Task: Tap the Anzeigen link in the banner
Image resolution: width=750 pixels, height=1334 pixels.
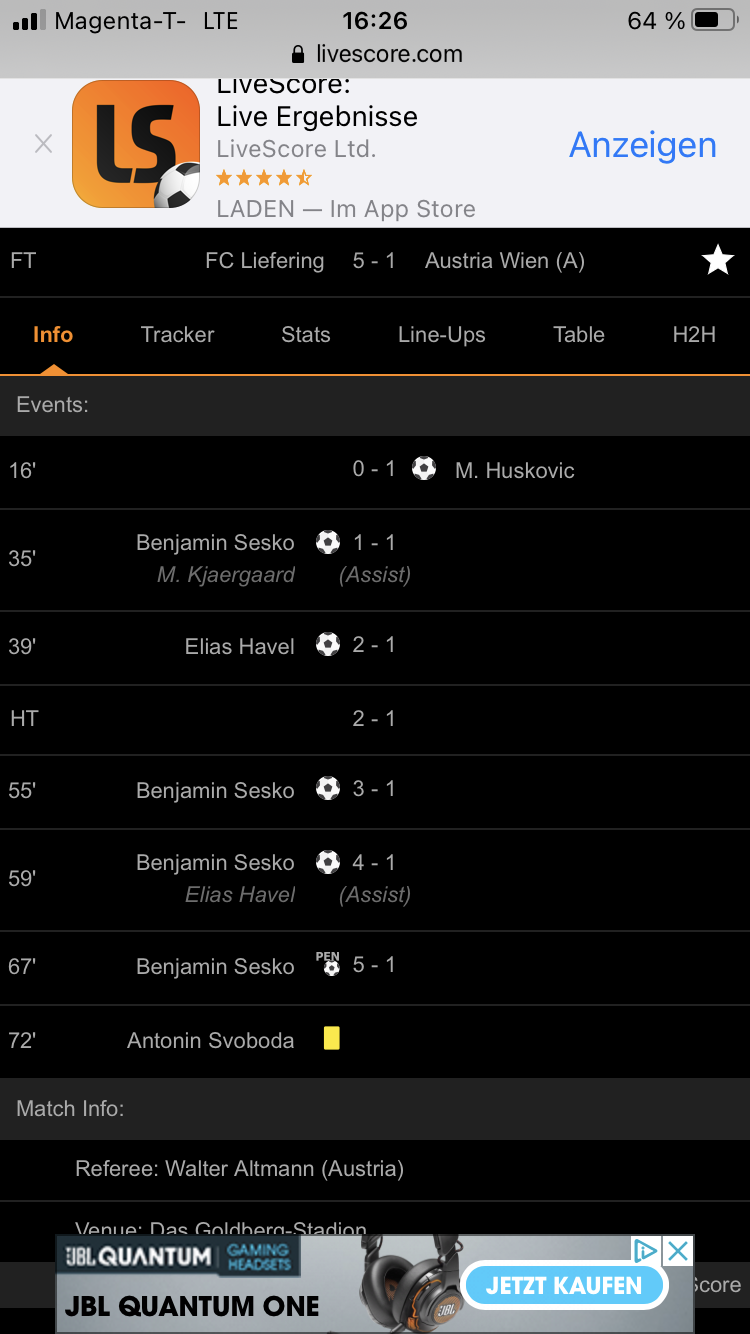Action: tap(643, 145)
